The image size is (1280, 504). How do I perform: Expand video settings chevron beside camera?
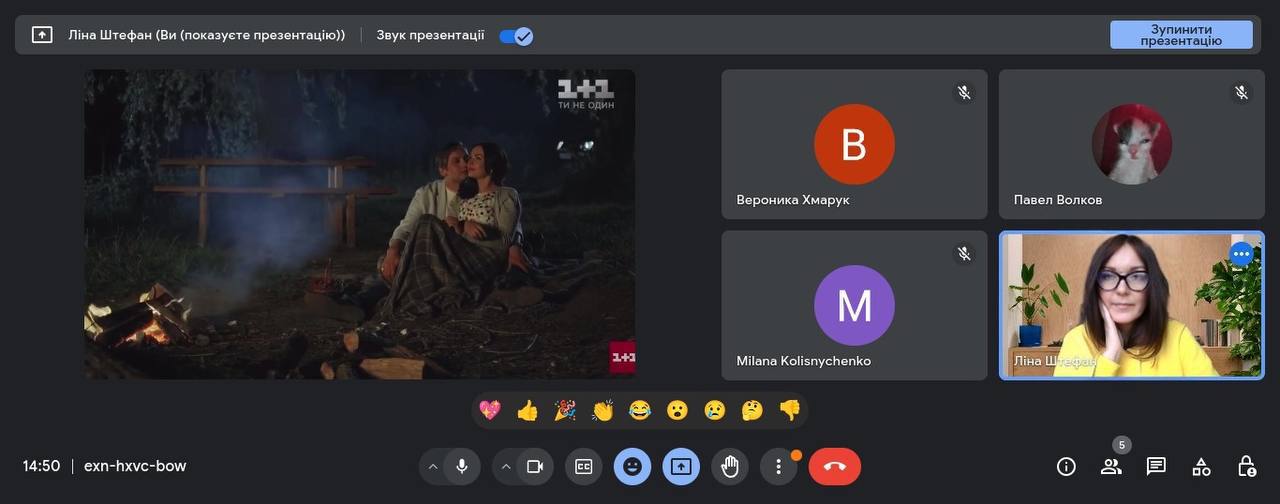tap(506, 466)
